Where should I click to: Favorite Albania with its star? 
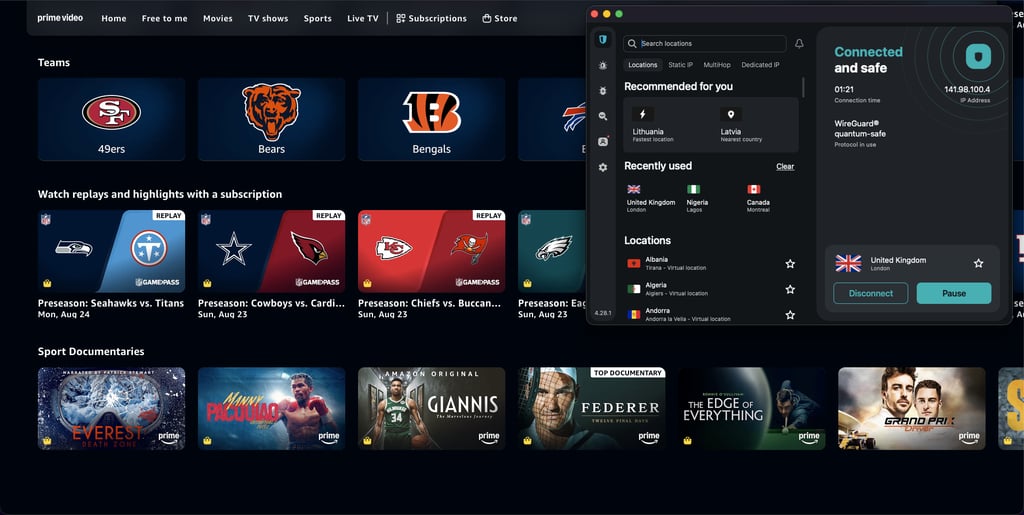(x=790, y=264)
